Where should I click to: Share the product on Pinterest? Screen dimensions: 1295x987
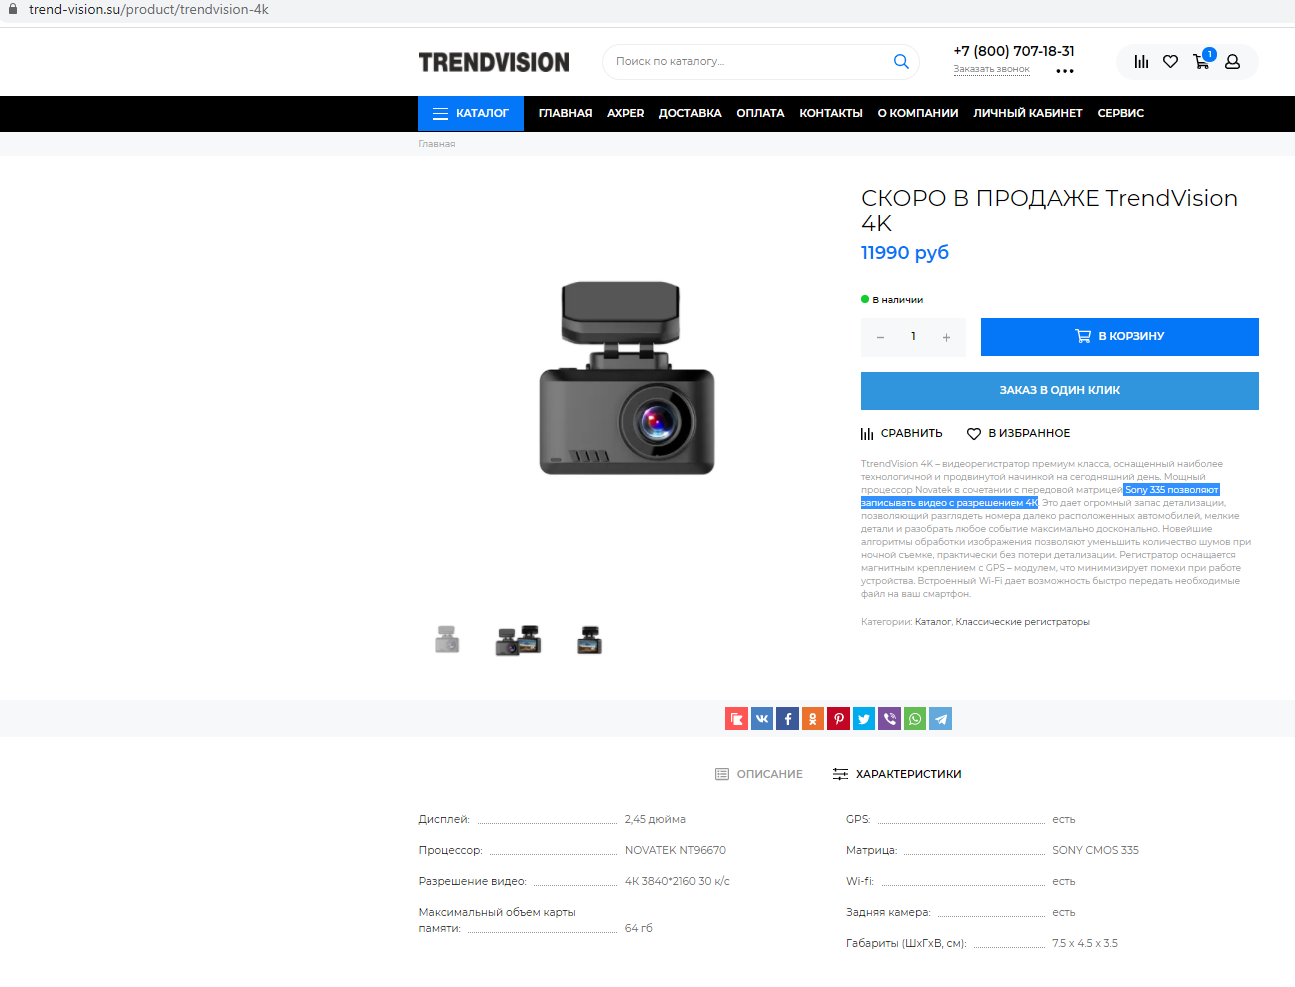[839, 719]
